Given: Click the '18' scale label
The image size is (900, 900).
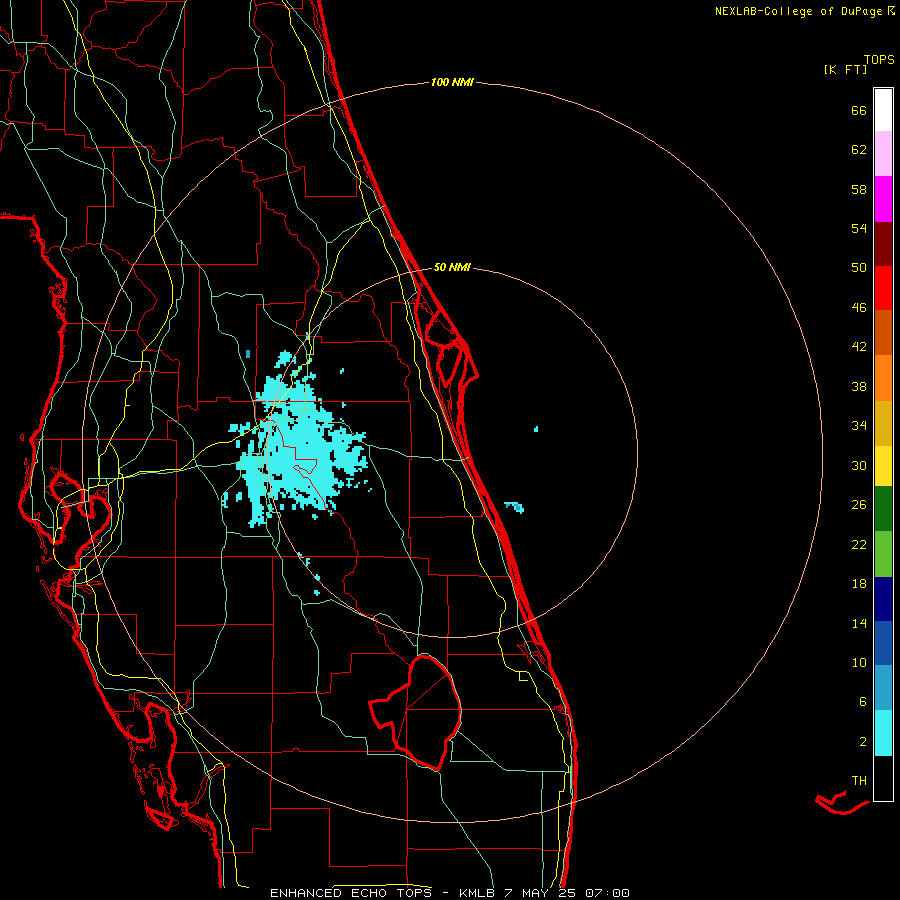Looking at the screenshot, I should coord(859,584).
